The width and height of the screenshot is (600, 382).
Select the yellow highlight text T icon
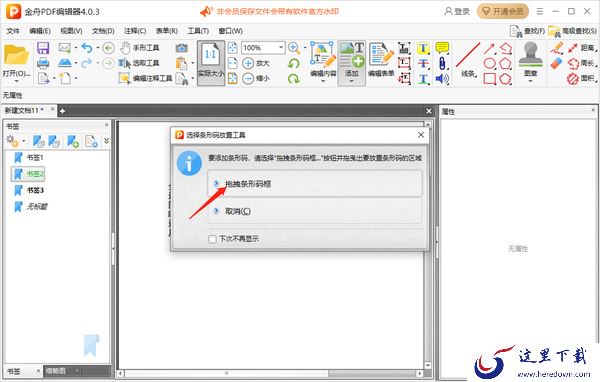423,48
